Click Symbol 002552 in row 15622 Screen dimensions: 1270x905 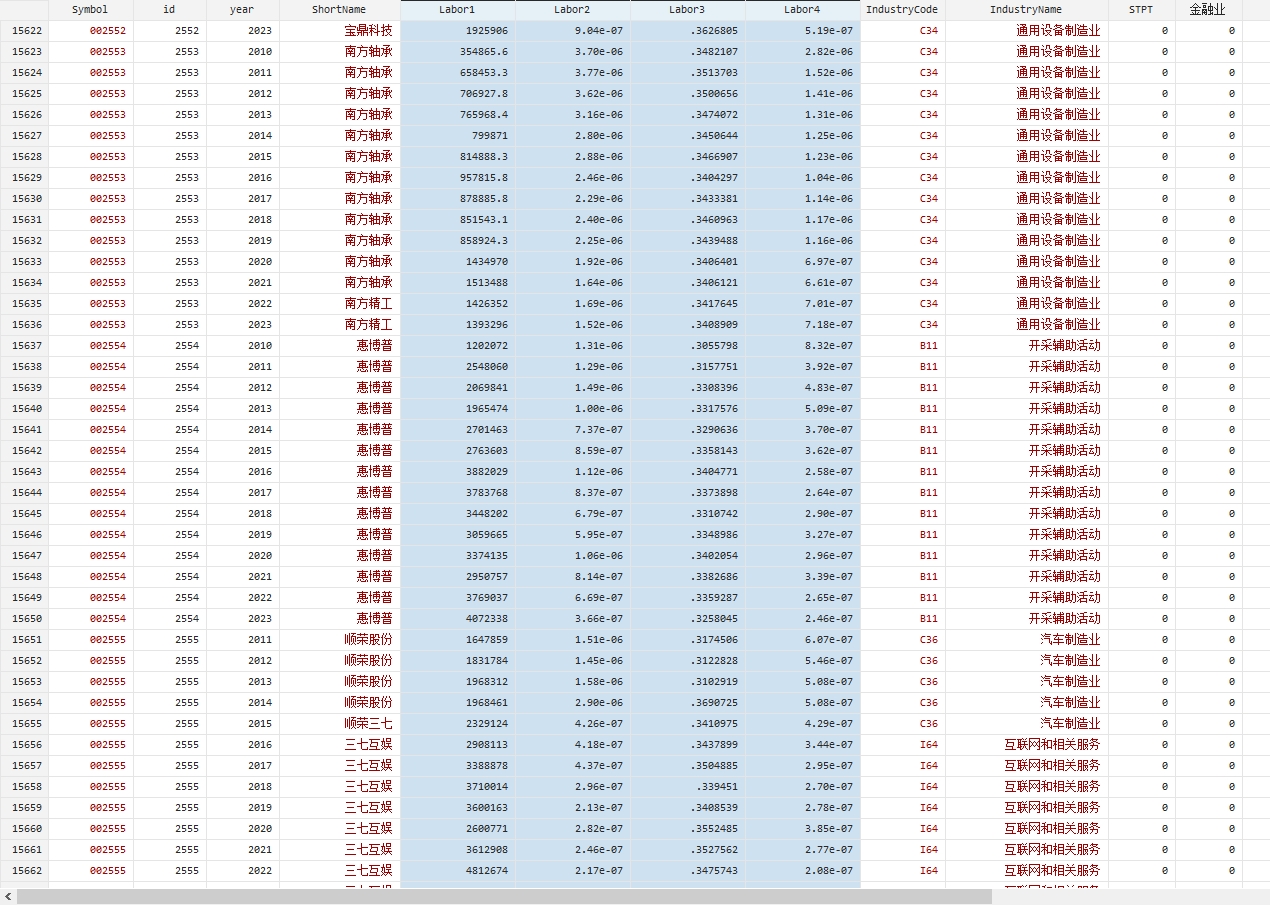[x=108, y=31]
